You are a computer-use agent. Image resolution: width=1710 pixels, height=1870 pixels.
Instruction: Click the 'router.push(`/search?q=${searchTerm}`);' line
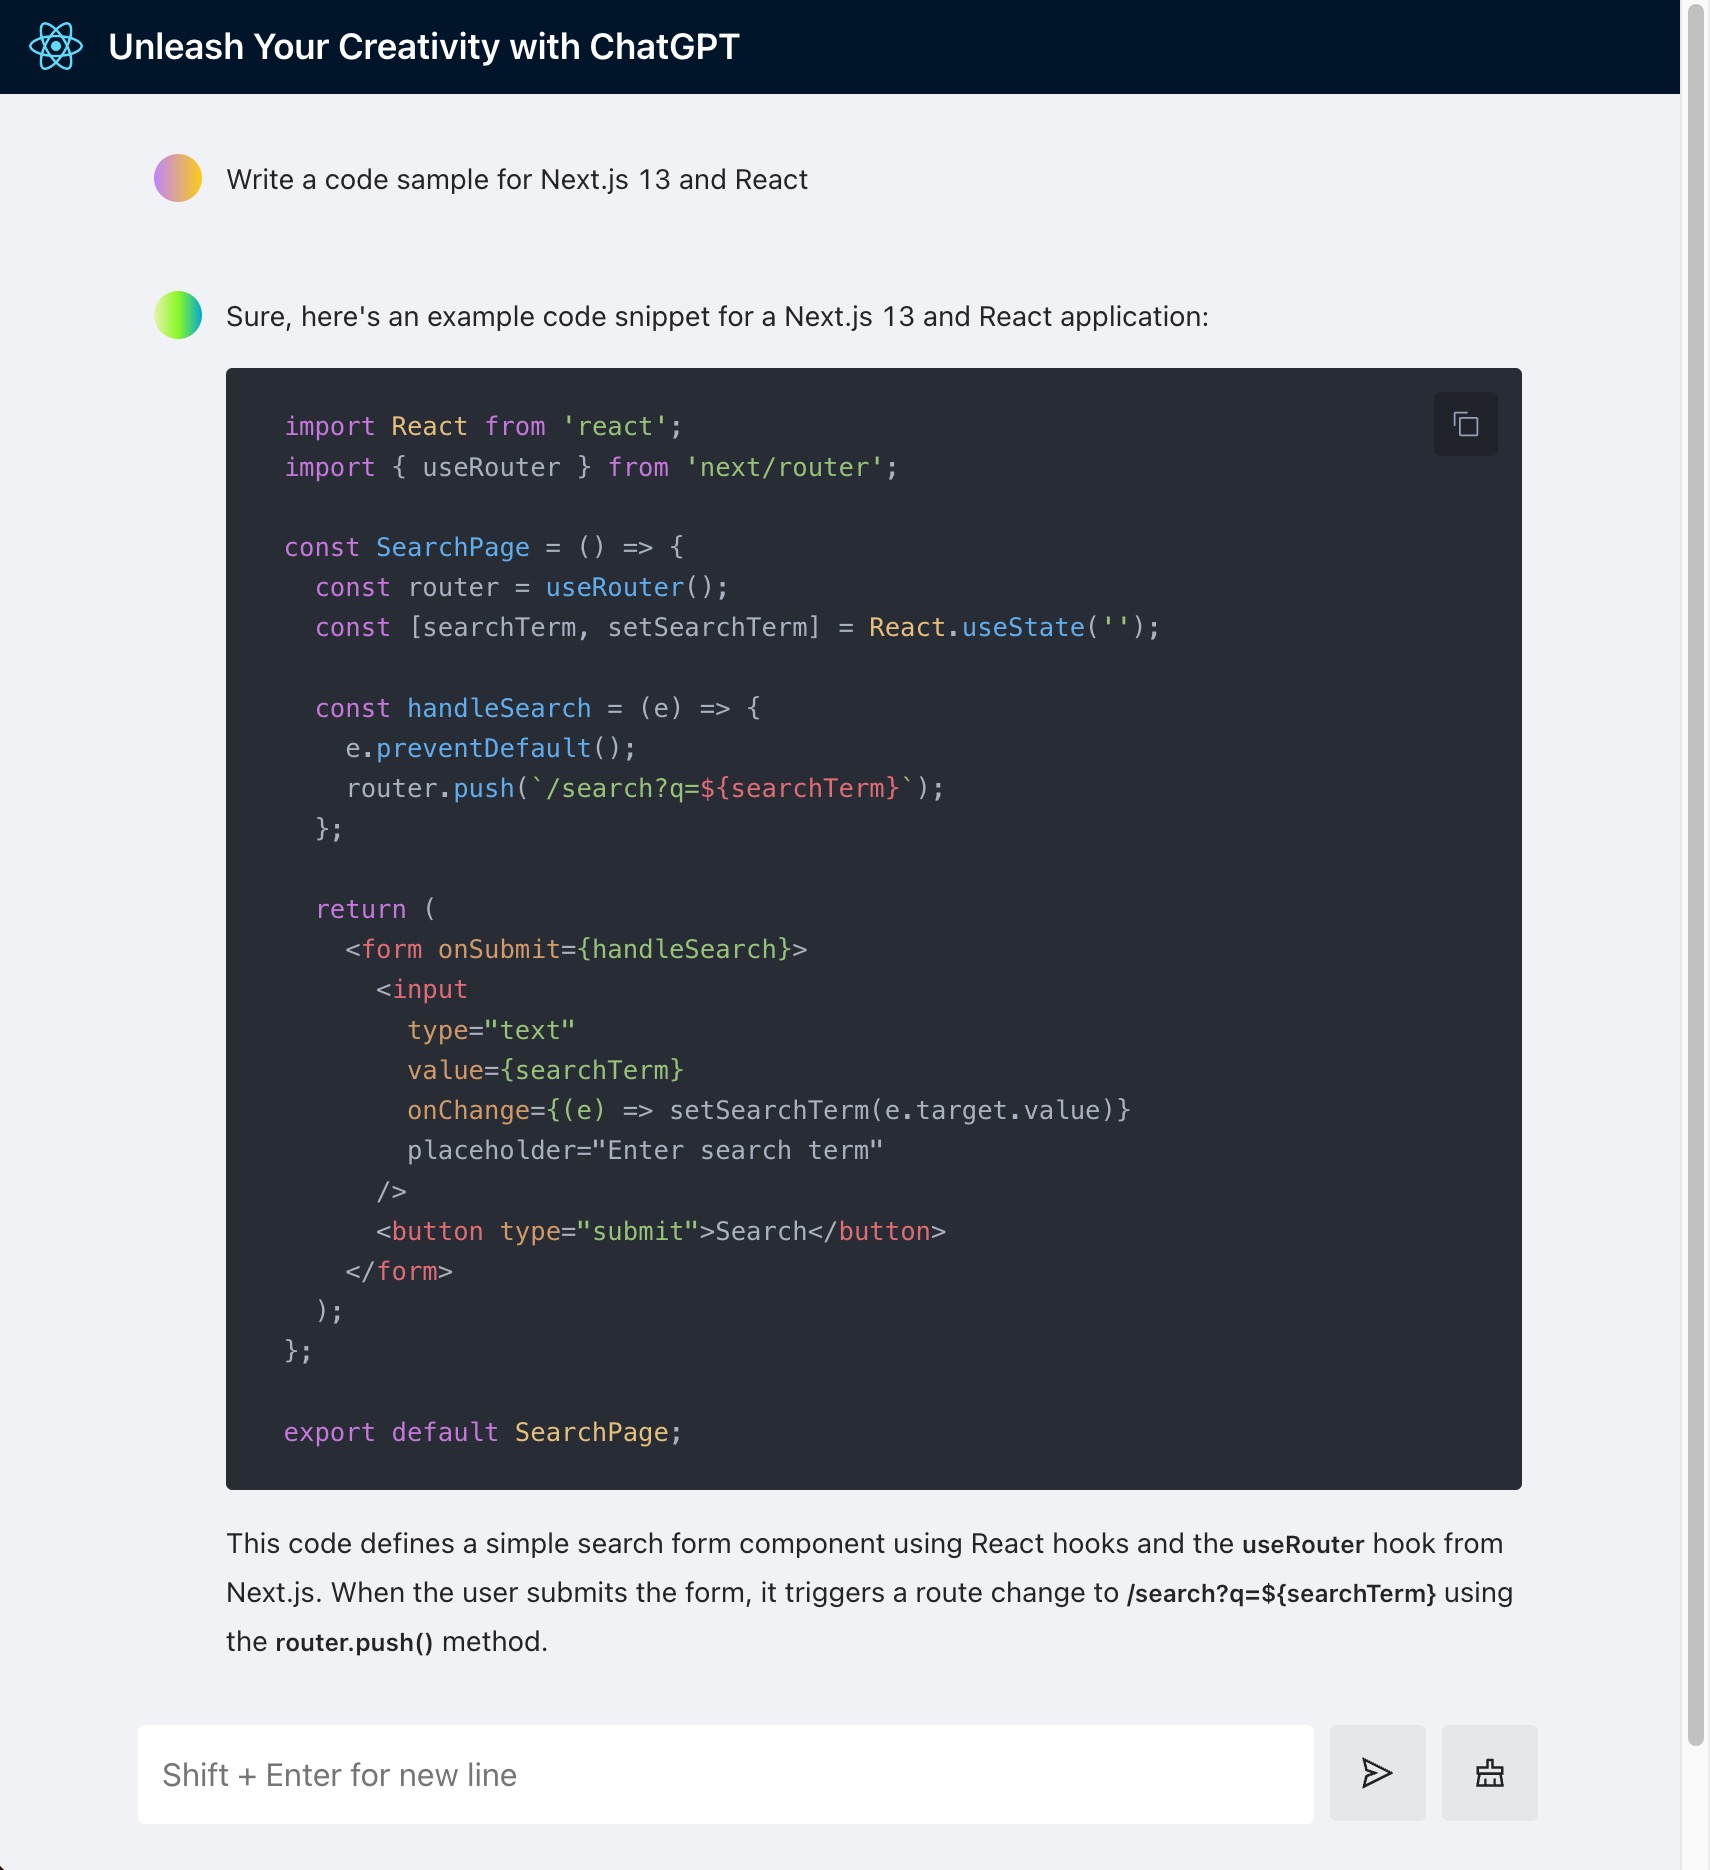[645, 788]
